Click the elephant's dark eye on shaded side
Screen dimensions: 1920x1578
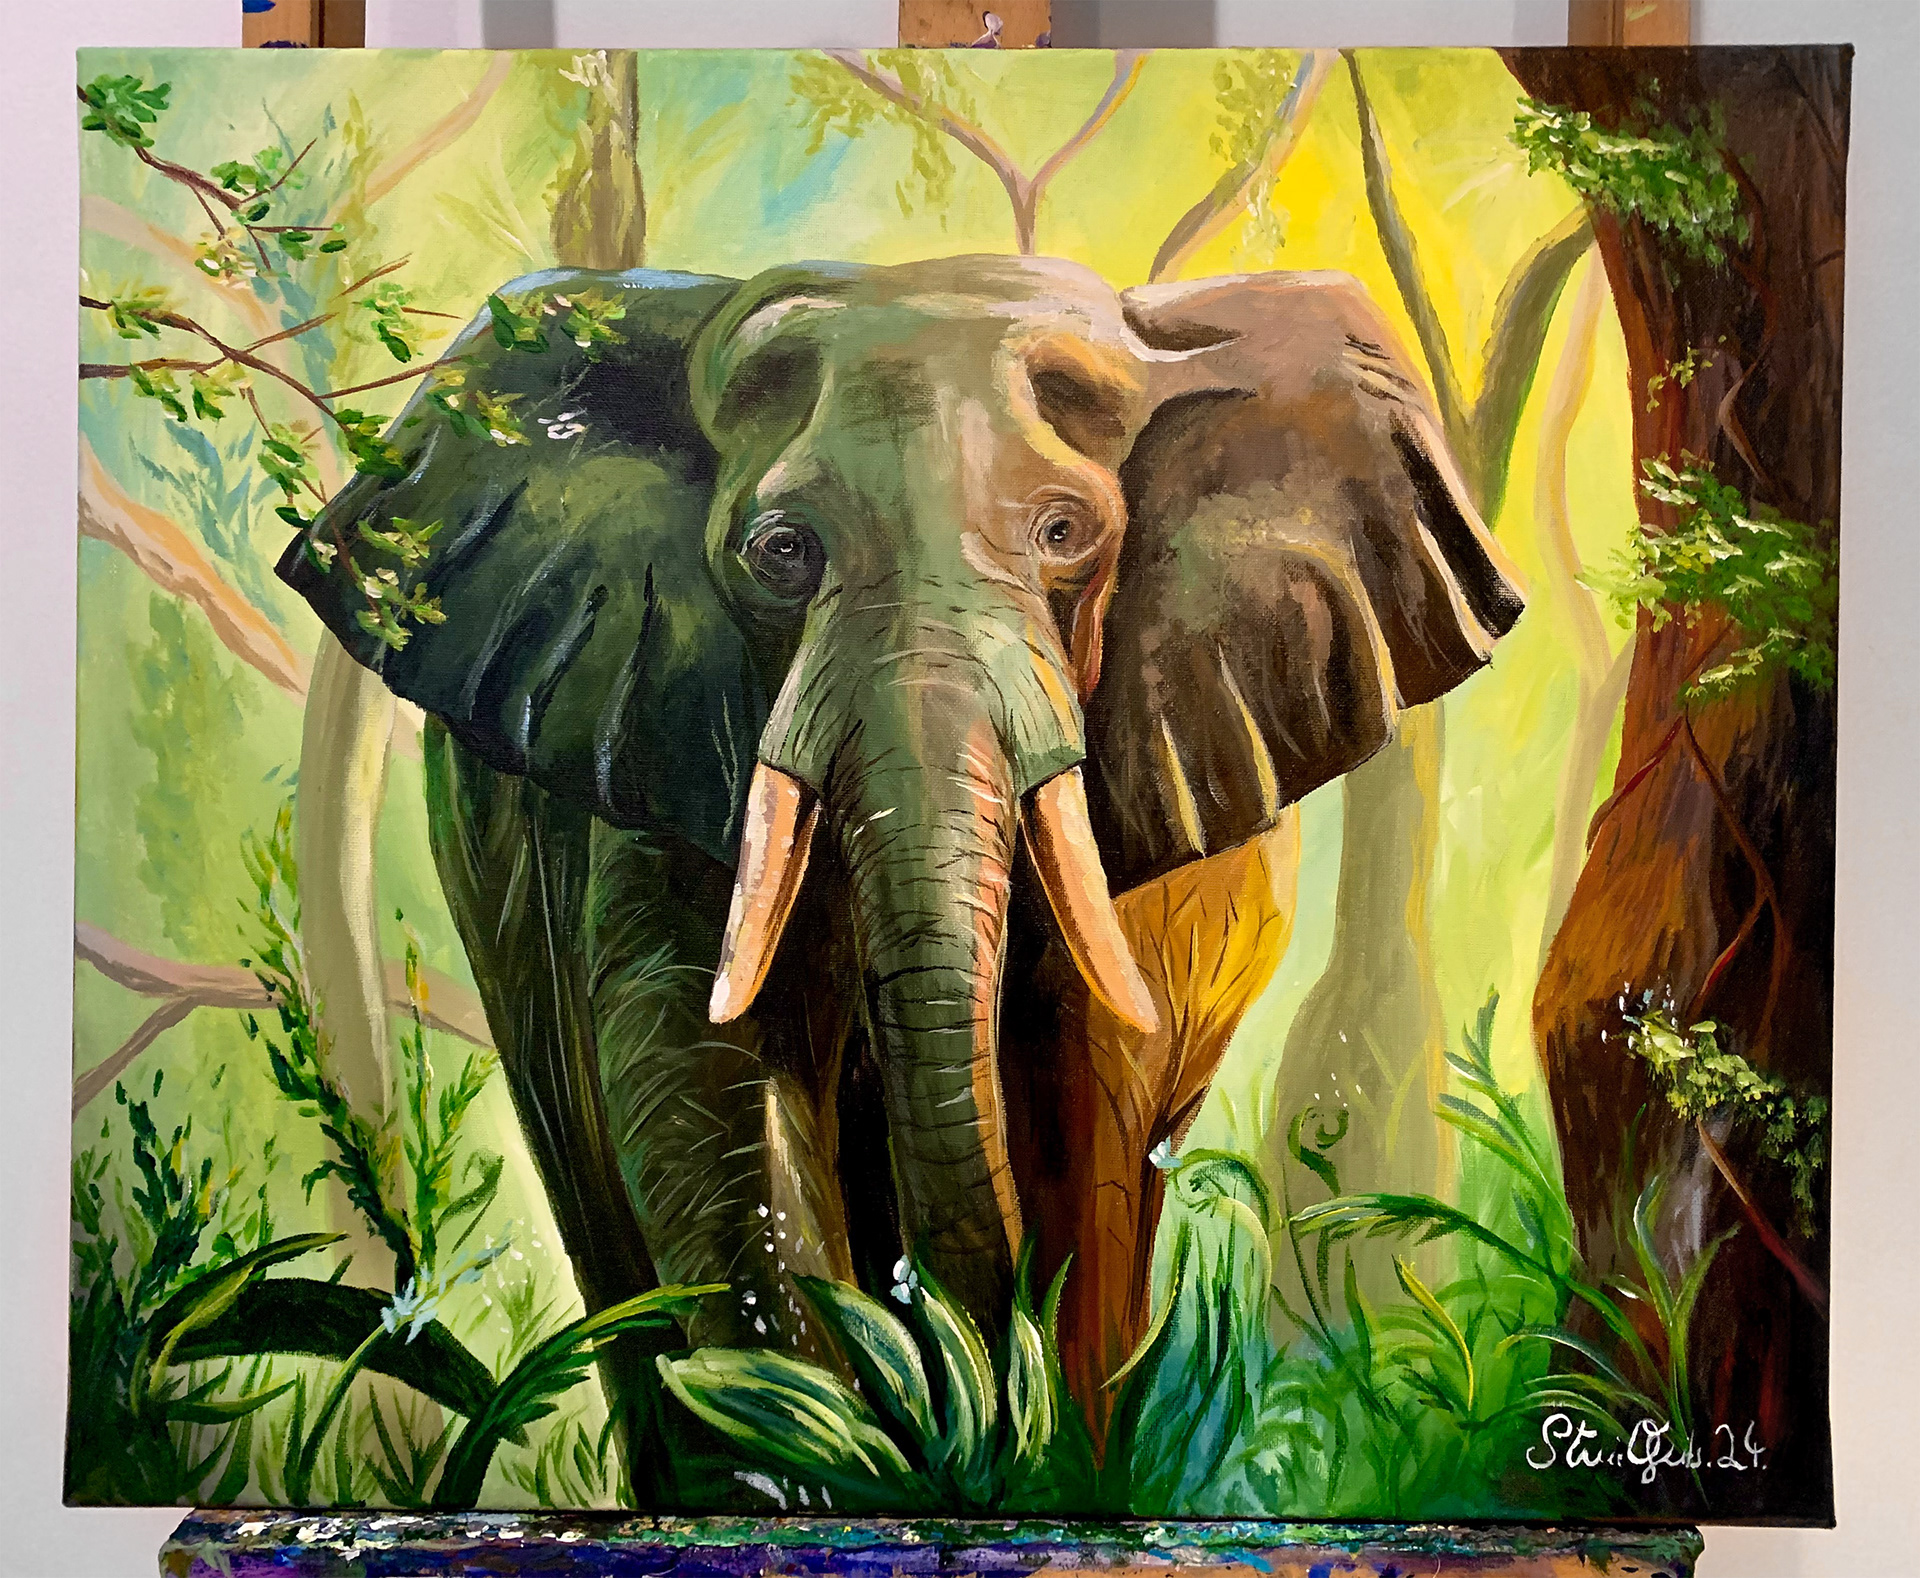[783, 547]
